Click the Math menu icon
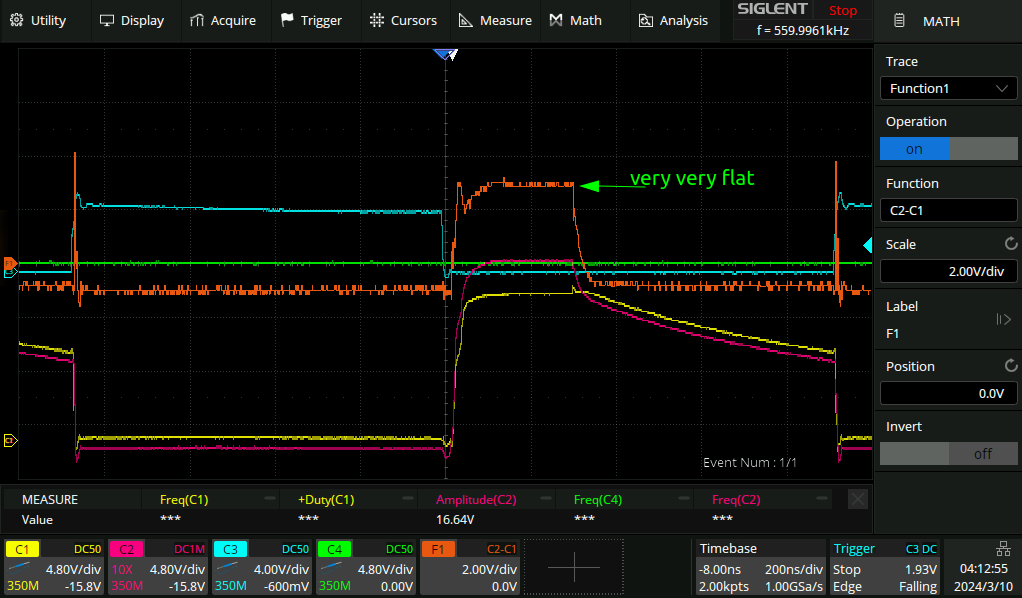 tap(556, 20)
